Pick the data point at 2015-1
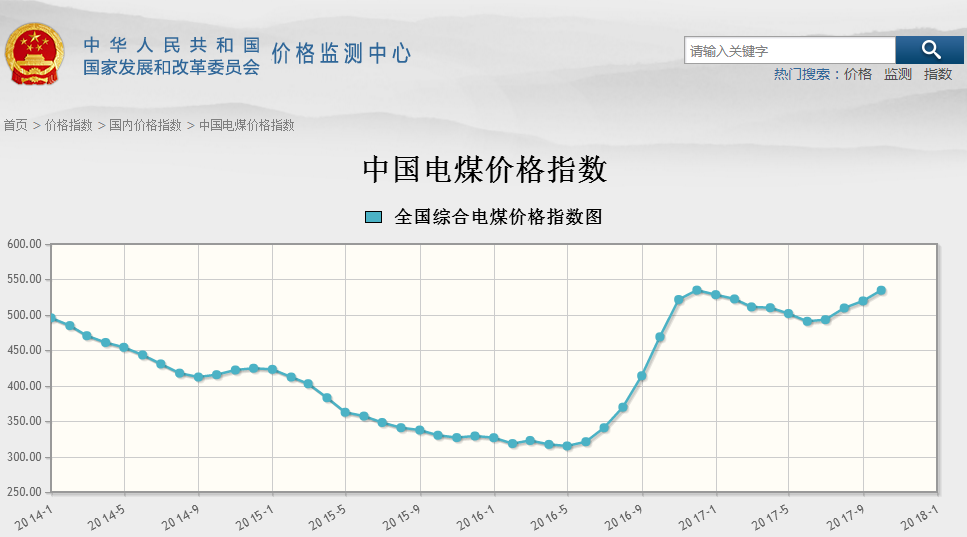The width and height of the screenshot is (967, 537). (272, 370)
